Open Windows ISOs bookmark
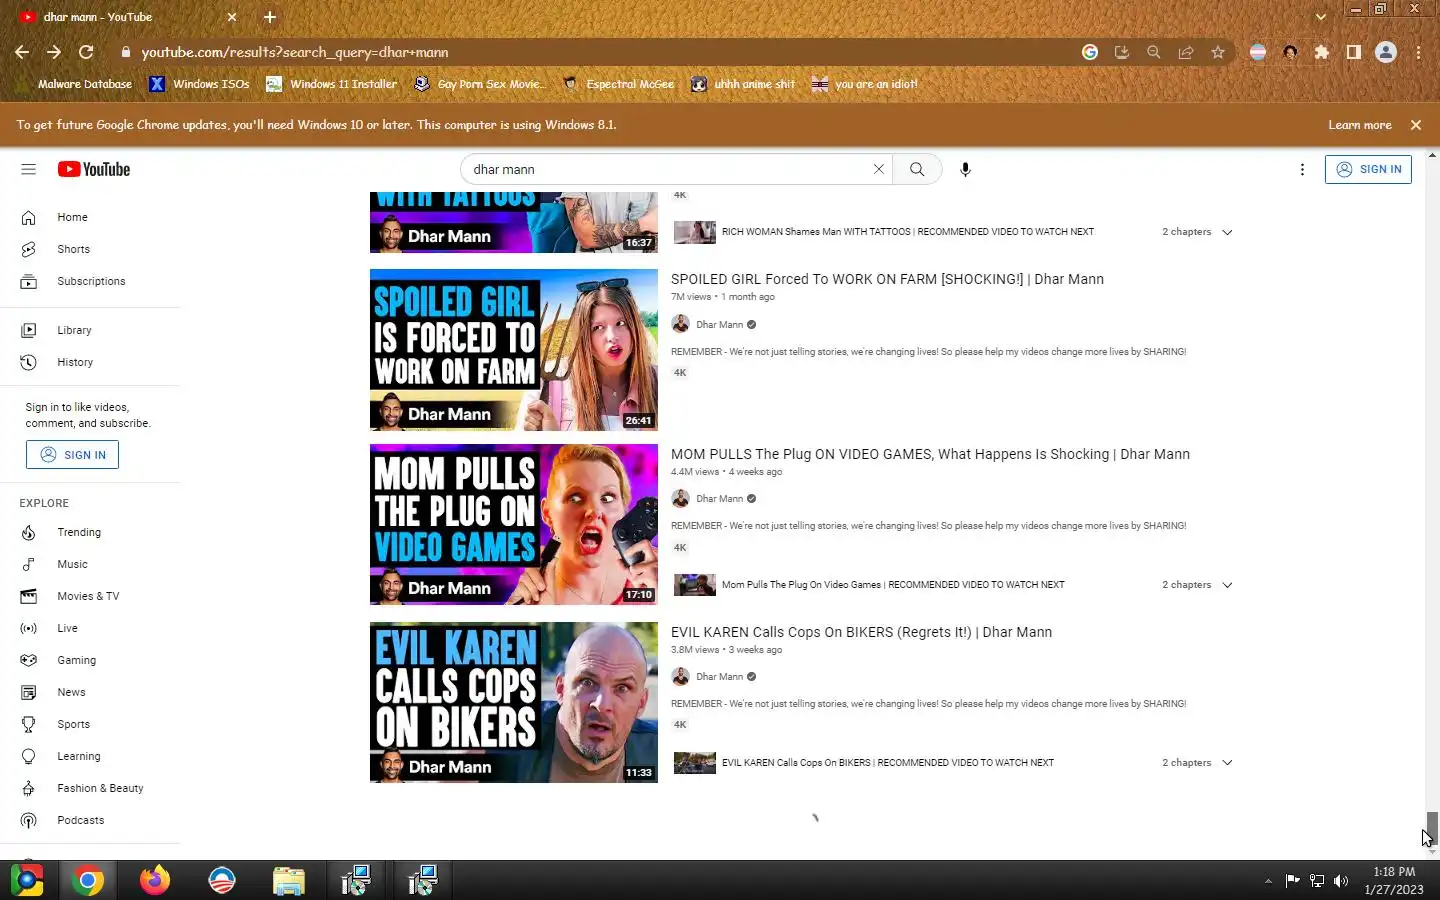1440x900 pixels. (199, 84)
